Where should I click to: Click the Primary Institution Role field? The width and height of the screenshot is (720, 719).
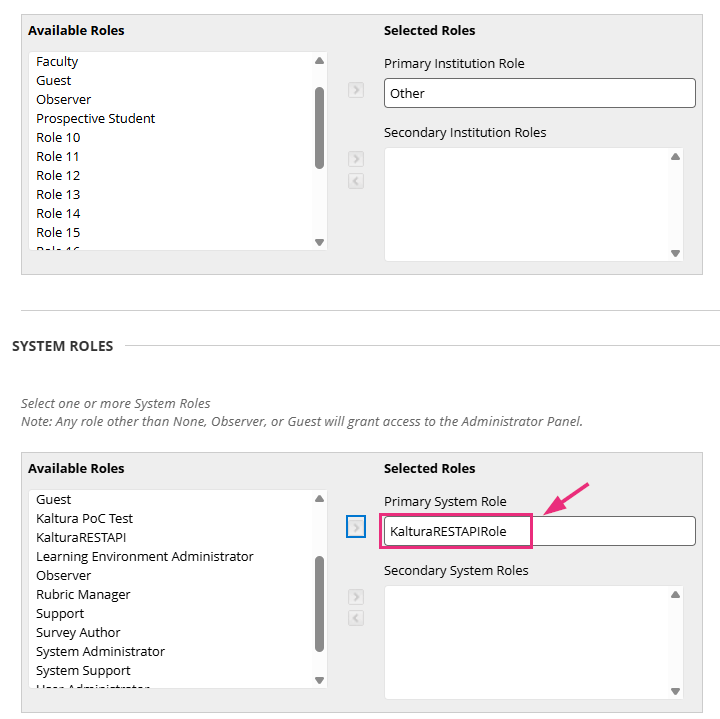(x=539, y=93)
